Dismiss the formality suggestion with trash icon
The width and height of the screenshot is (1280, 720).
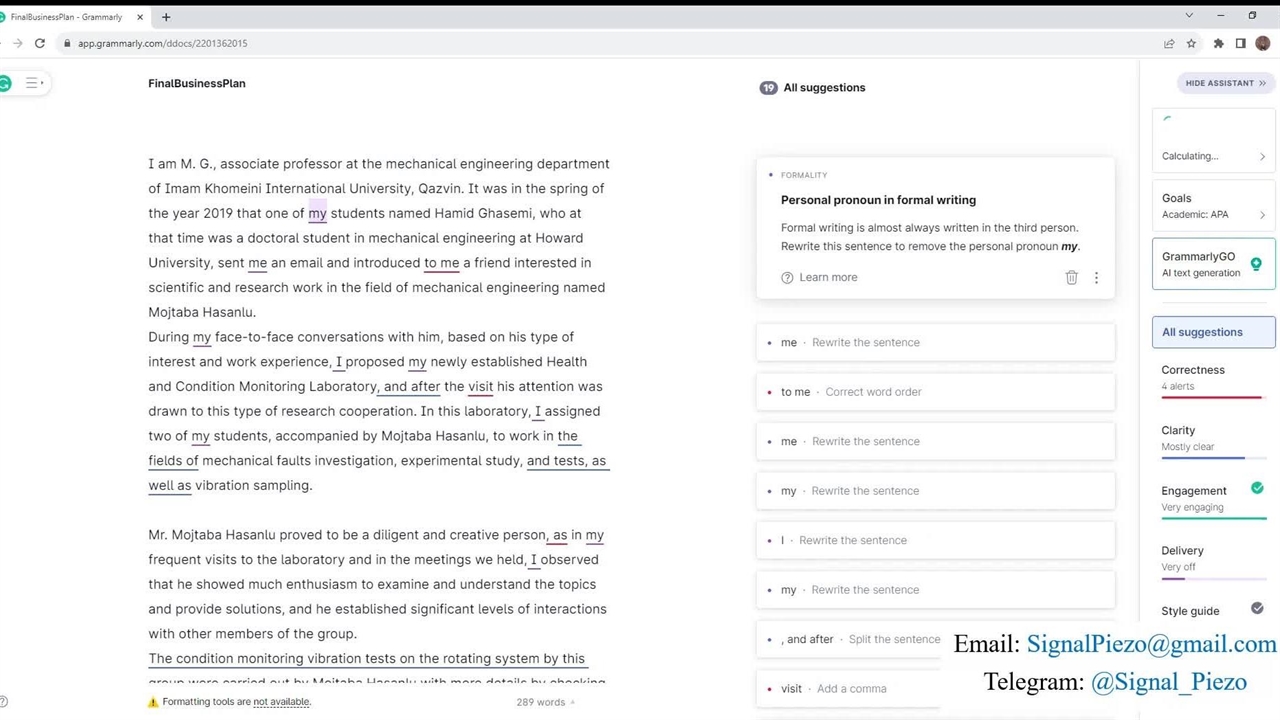click(1071, 278)
